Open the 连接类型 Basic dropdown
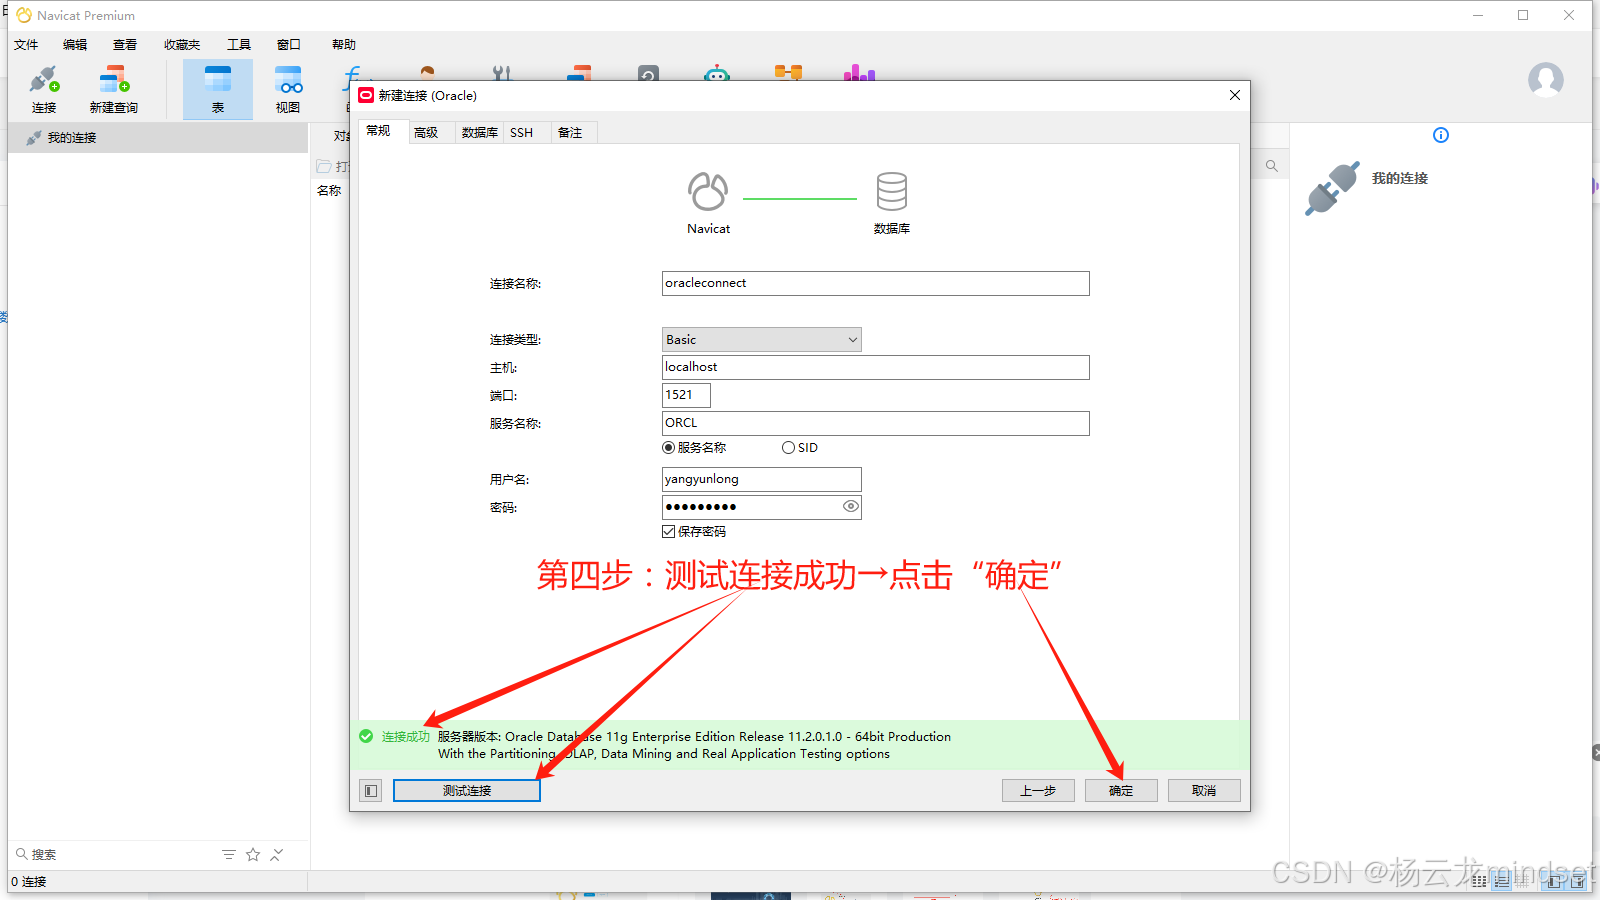Screen dimensions: 1600x900 click(x=761, y=340)
